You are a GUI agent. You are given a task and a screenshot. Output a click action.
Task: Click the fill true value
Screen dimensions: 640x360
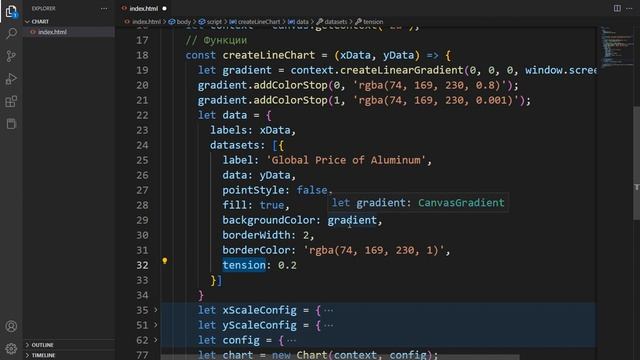(x=272, y=205)
